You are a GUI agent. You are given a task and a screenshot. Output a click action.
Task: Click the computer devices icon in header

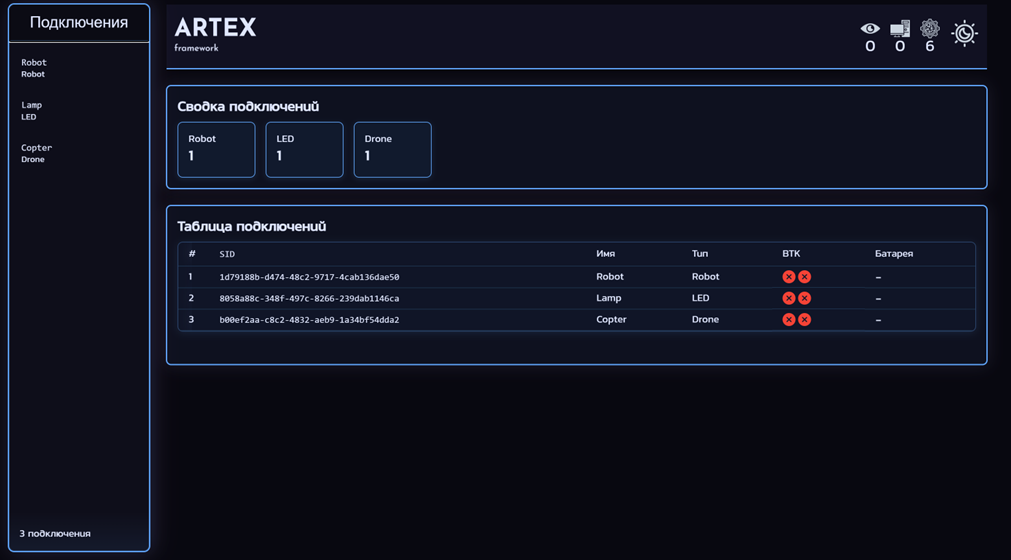[900, 29]
